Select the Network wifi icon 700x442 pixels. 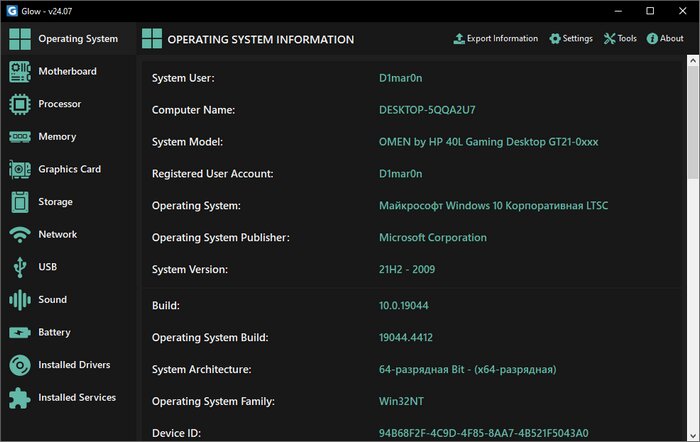click(20, 234)
